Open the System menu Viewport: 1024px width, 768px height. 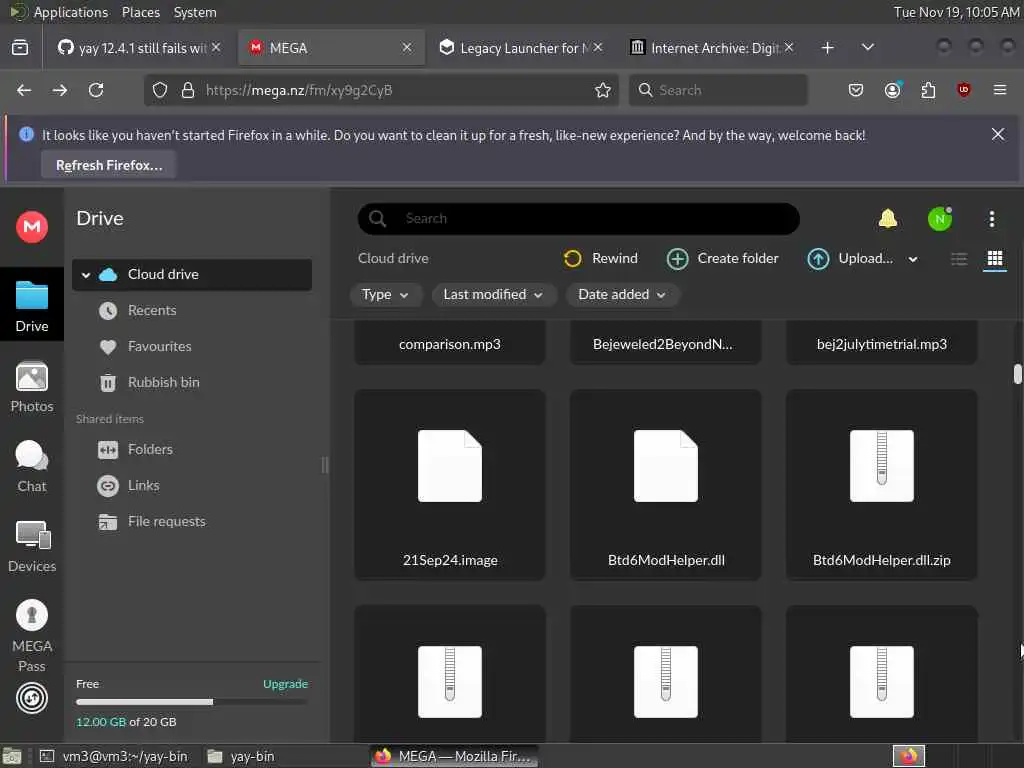pyautogui.click(x=195, y=12)
